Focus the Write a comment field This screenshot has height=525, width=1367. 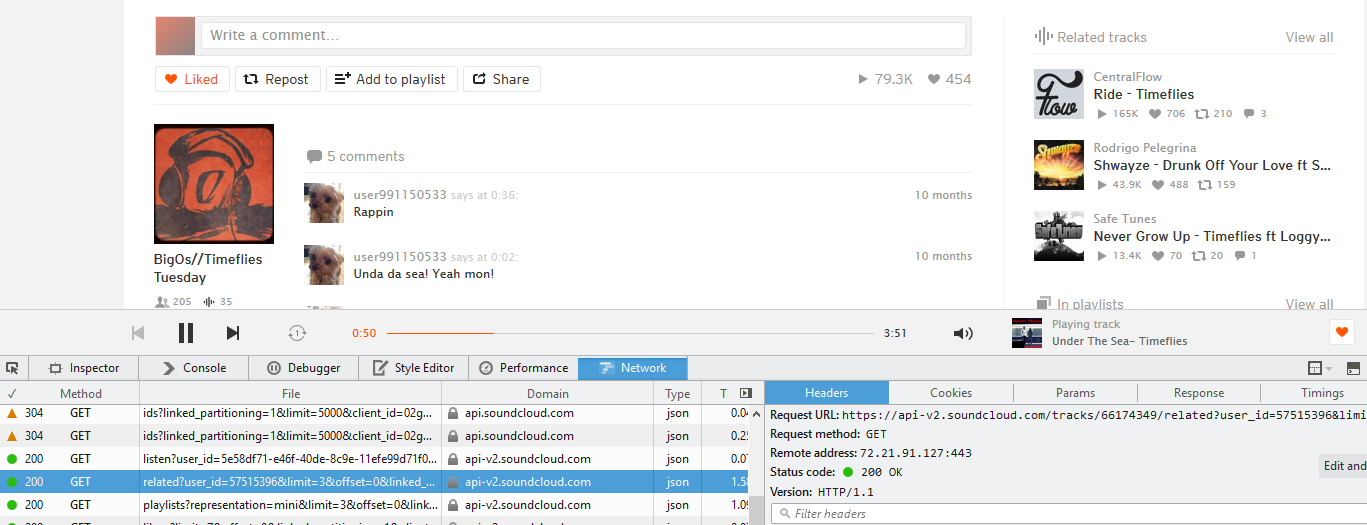pyautogui.click(x=583, y=35)
